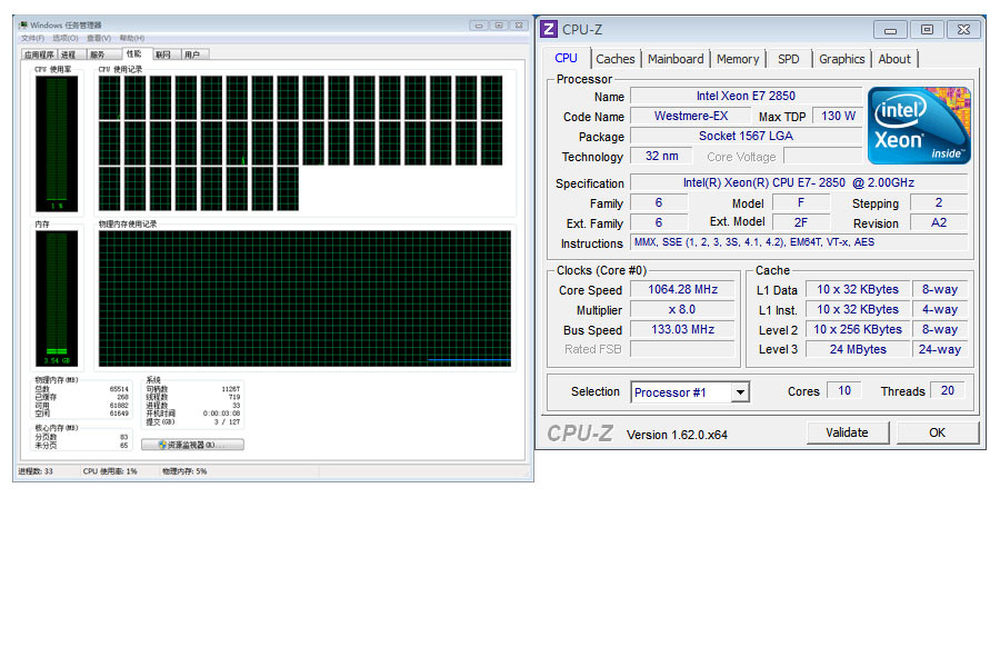This screenshot has height=667, width=1000.
Task: Click the Ext. Model value 2F
Action: coord(800,223)
